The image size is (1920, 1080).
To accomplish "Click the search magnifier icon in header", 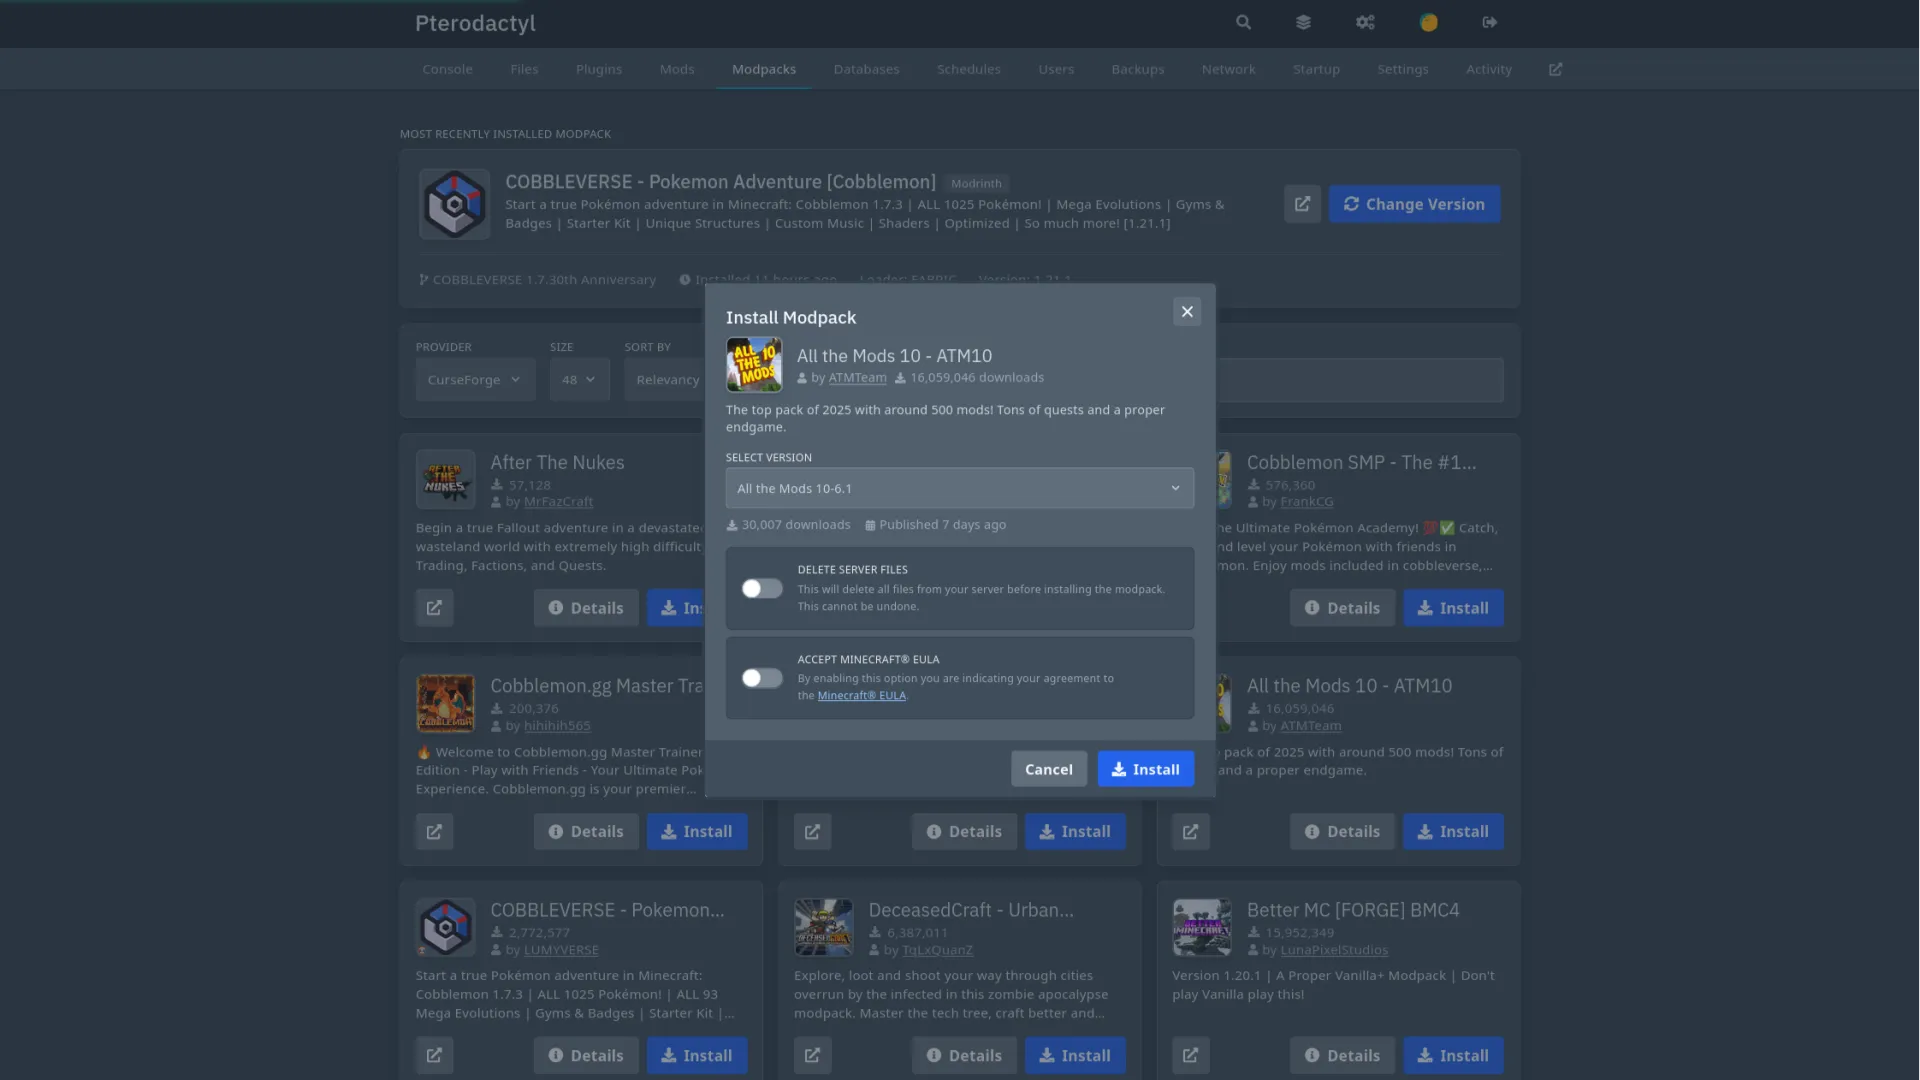I will (1243, 22).
